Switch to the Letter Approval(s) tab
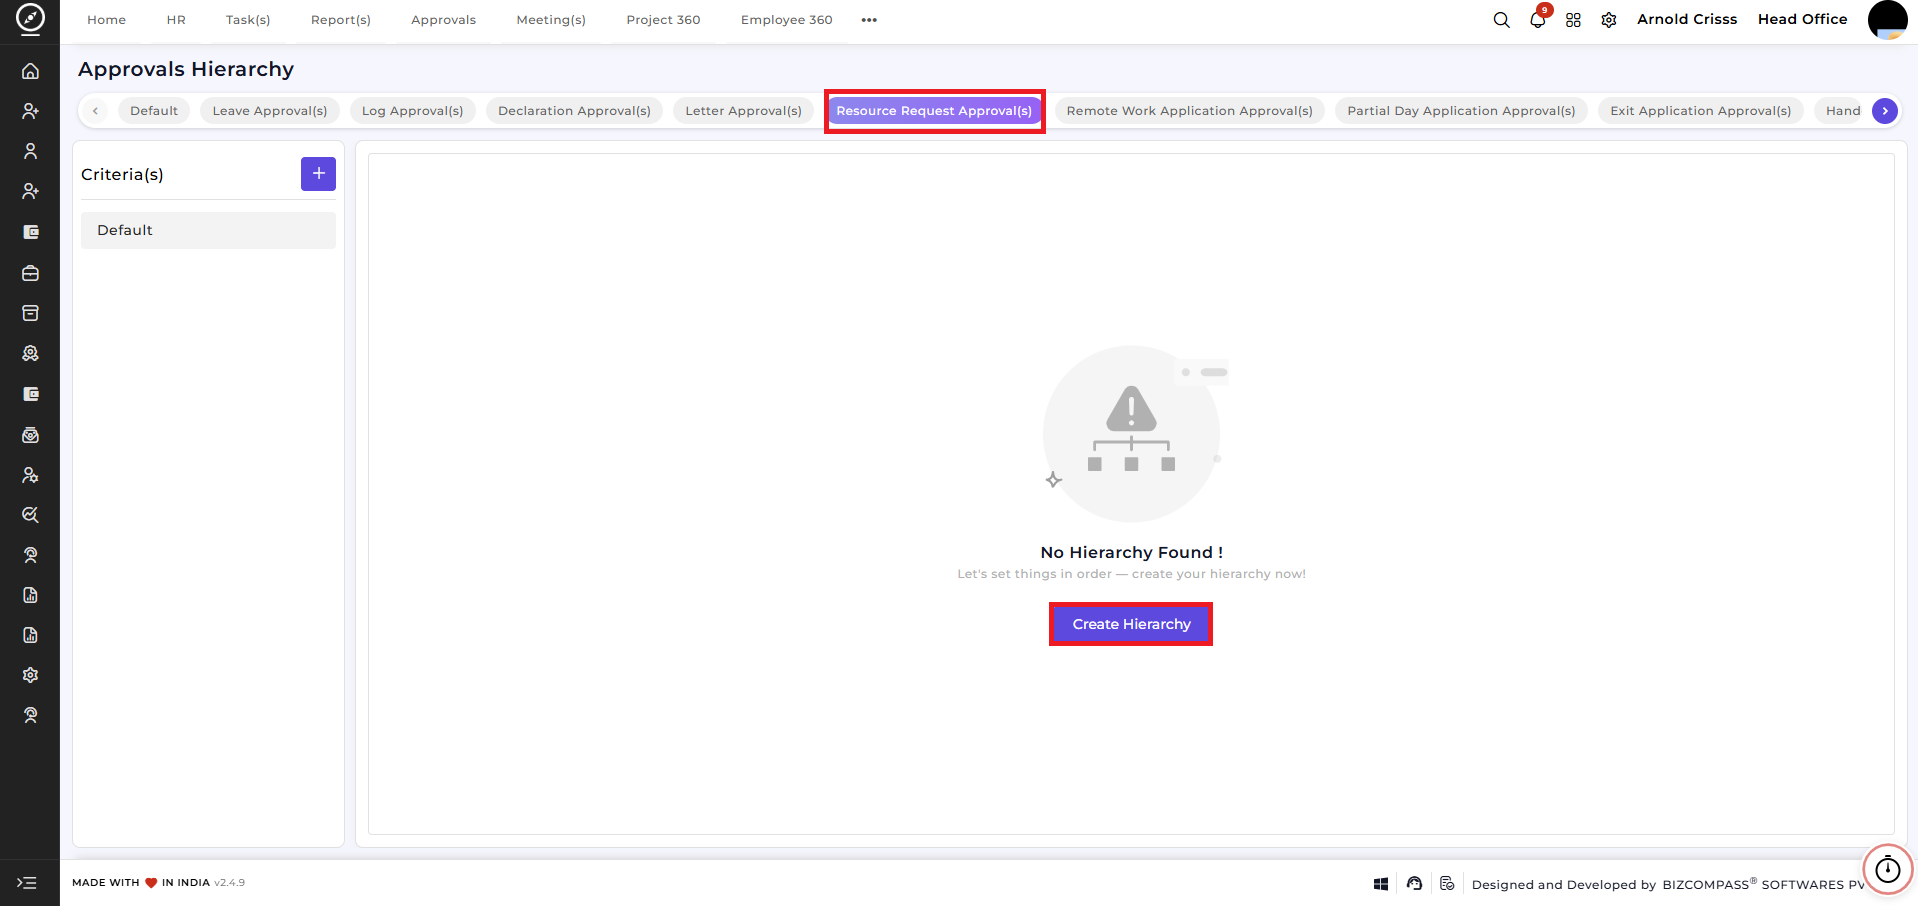This screenshot has width=1918, height=906. [743, 111]
